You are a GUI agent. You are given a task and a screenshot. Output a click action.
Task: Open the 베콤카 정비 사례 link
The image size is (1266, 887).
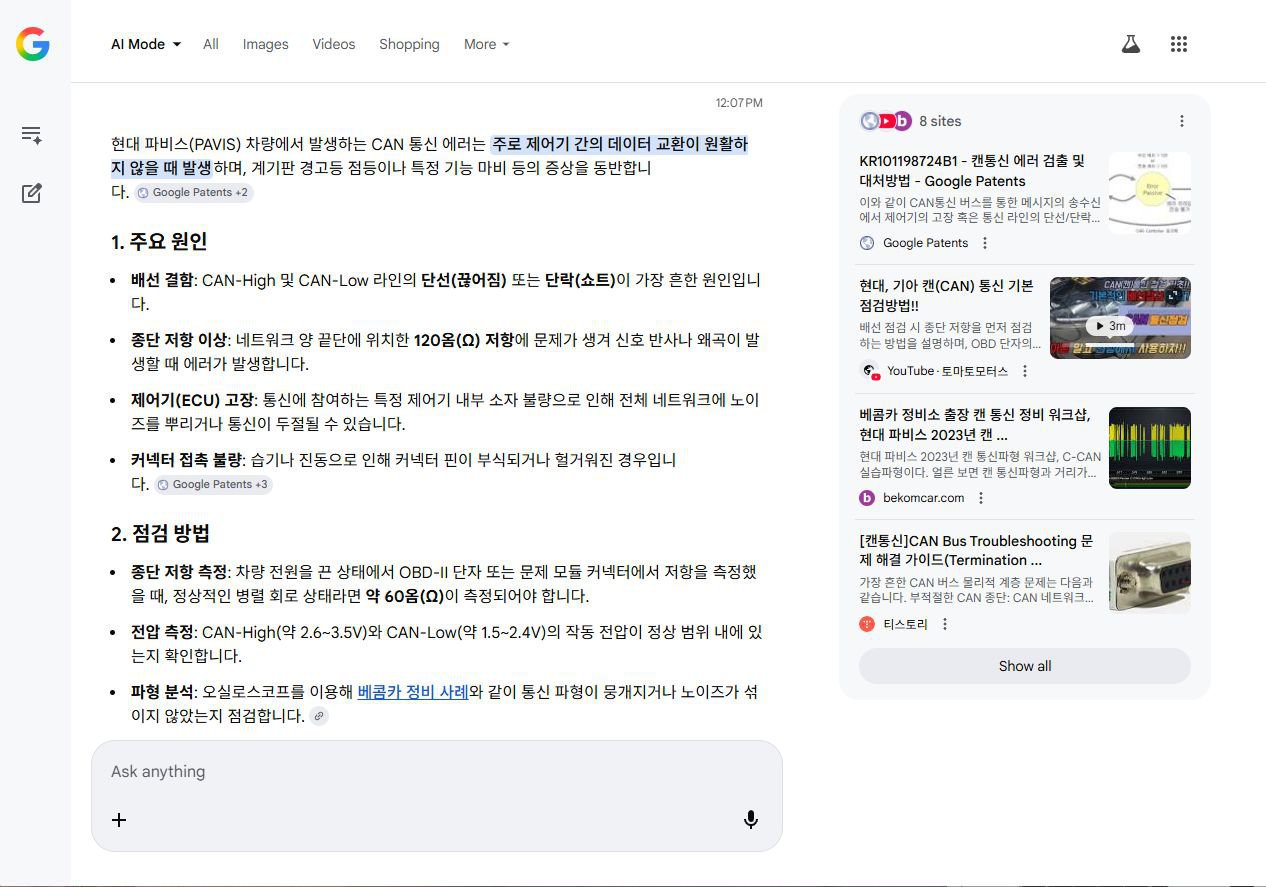pos(412,690)
